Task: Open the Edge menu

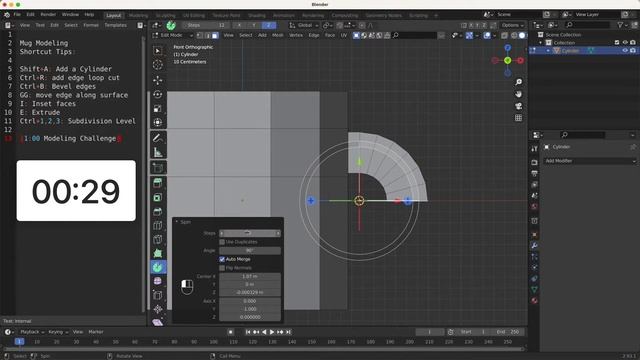Action: (x=313, y=36)
